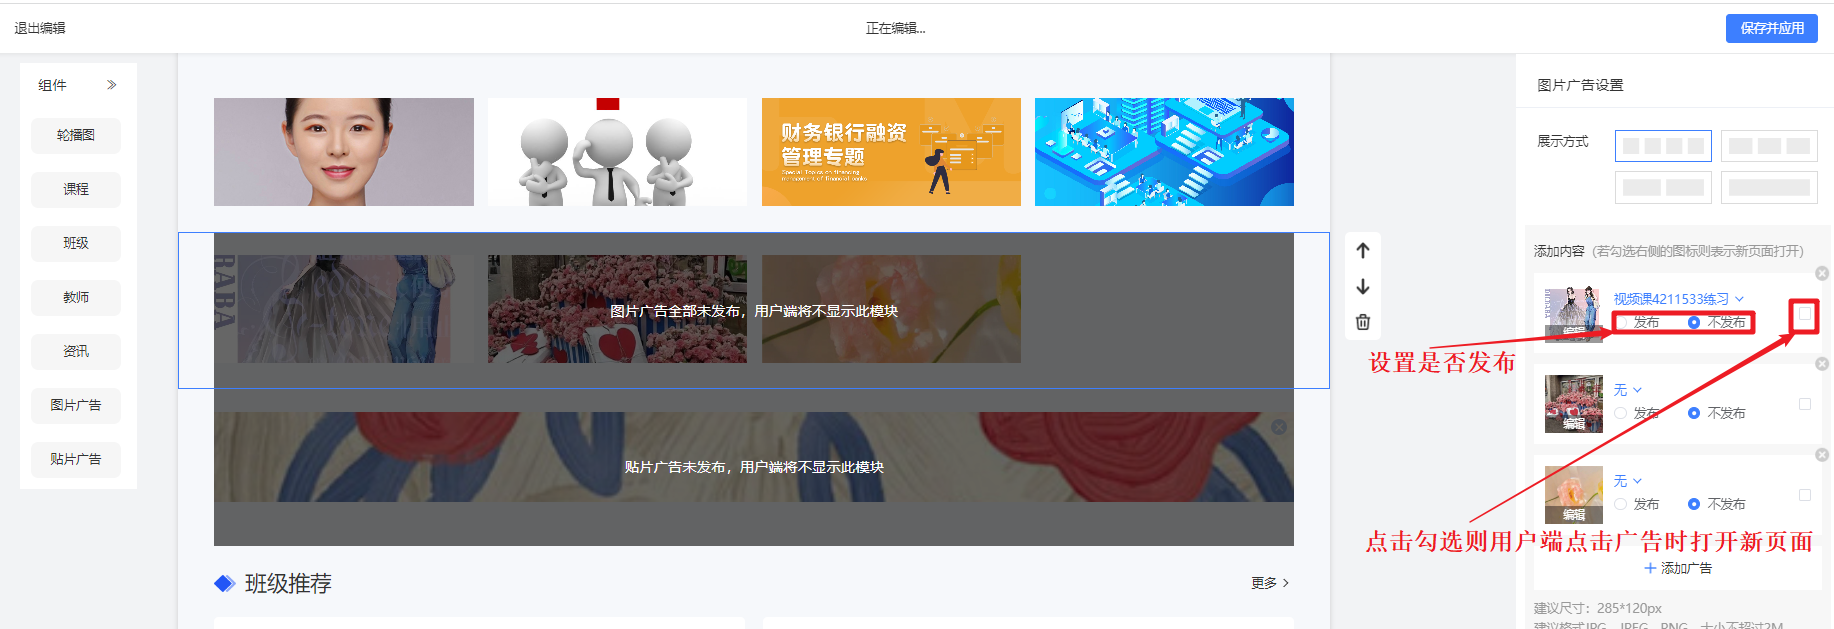1834x629 pixels.
Task: Delete the selected module with trash icon
Action: point(1362,322)
